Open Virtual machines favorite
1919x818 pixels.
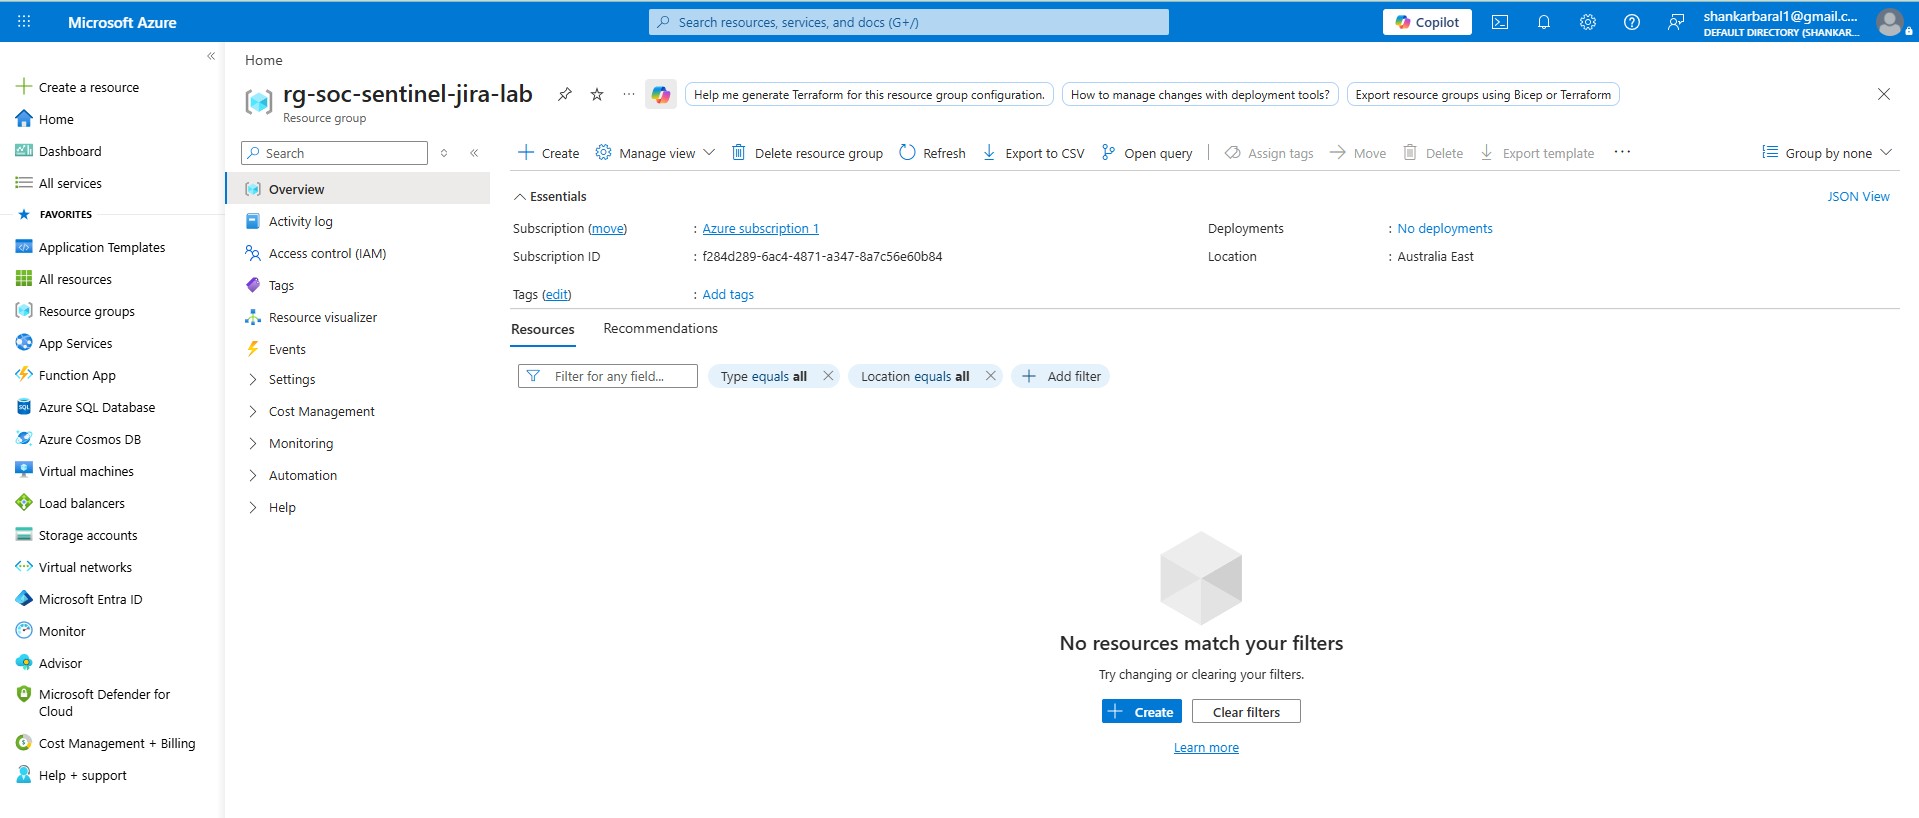click(74, 471)
